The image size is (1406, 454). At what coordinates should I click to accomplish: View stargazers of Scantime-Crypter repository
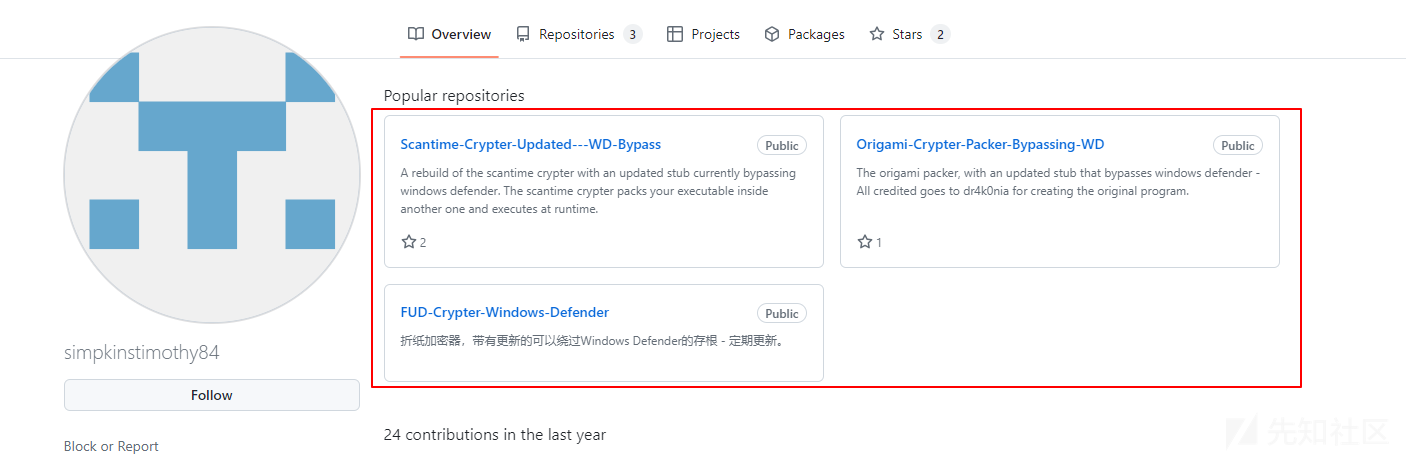414,242
